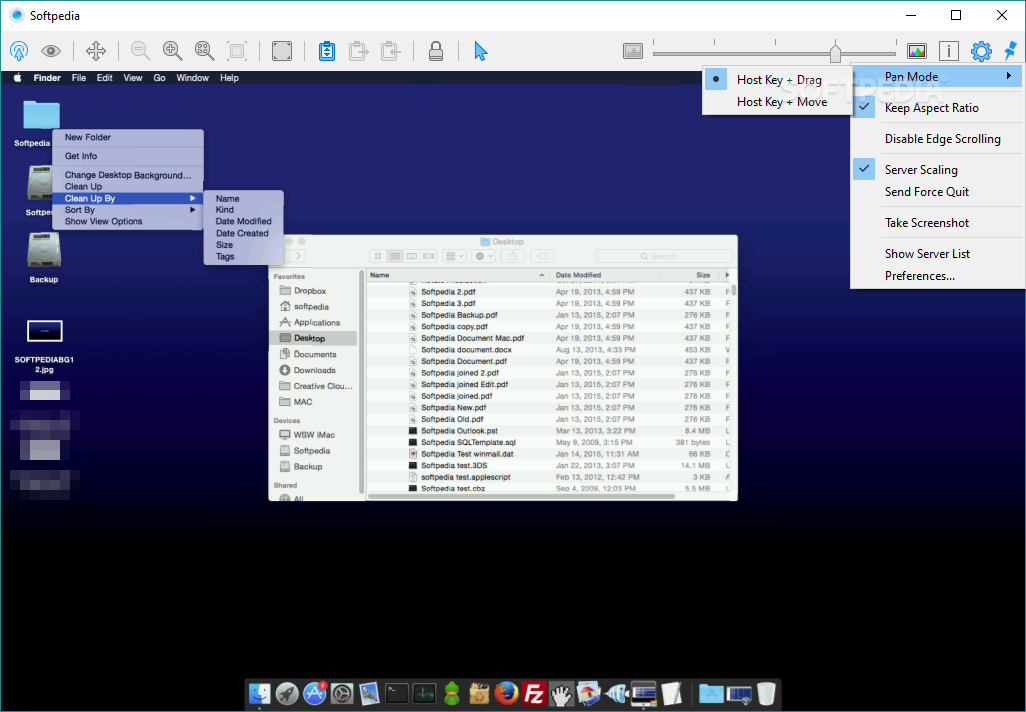Viewport: 1026px width, 712px height.
Task: Choose Get Info in context menu
Action: [128, 156]
